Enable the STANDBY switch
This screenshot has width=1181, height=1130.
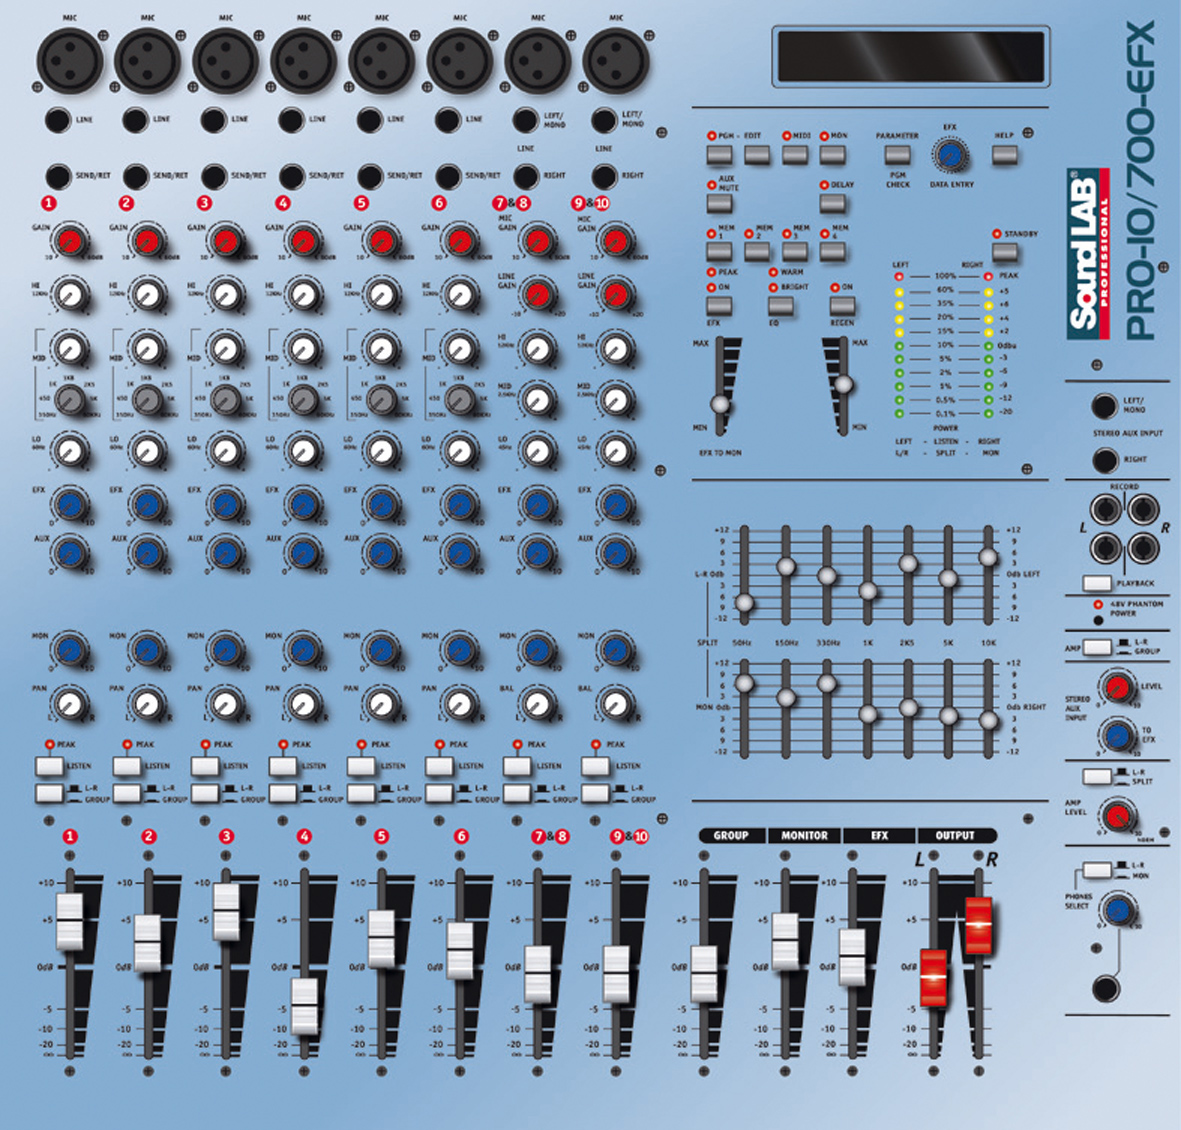[1004, 251]
